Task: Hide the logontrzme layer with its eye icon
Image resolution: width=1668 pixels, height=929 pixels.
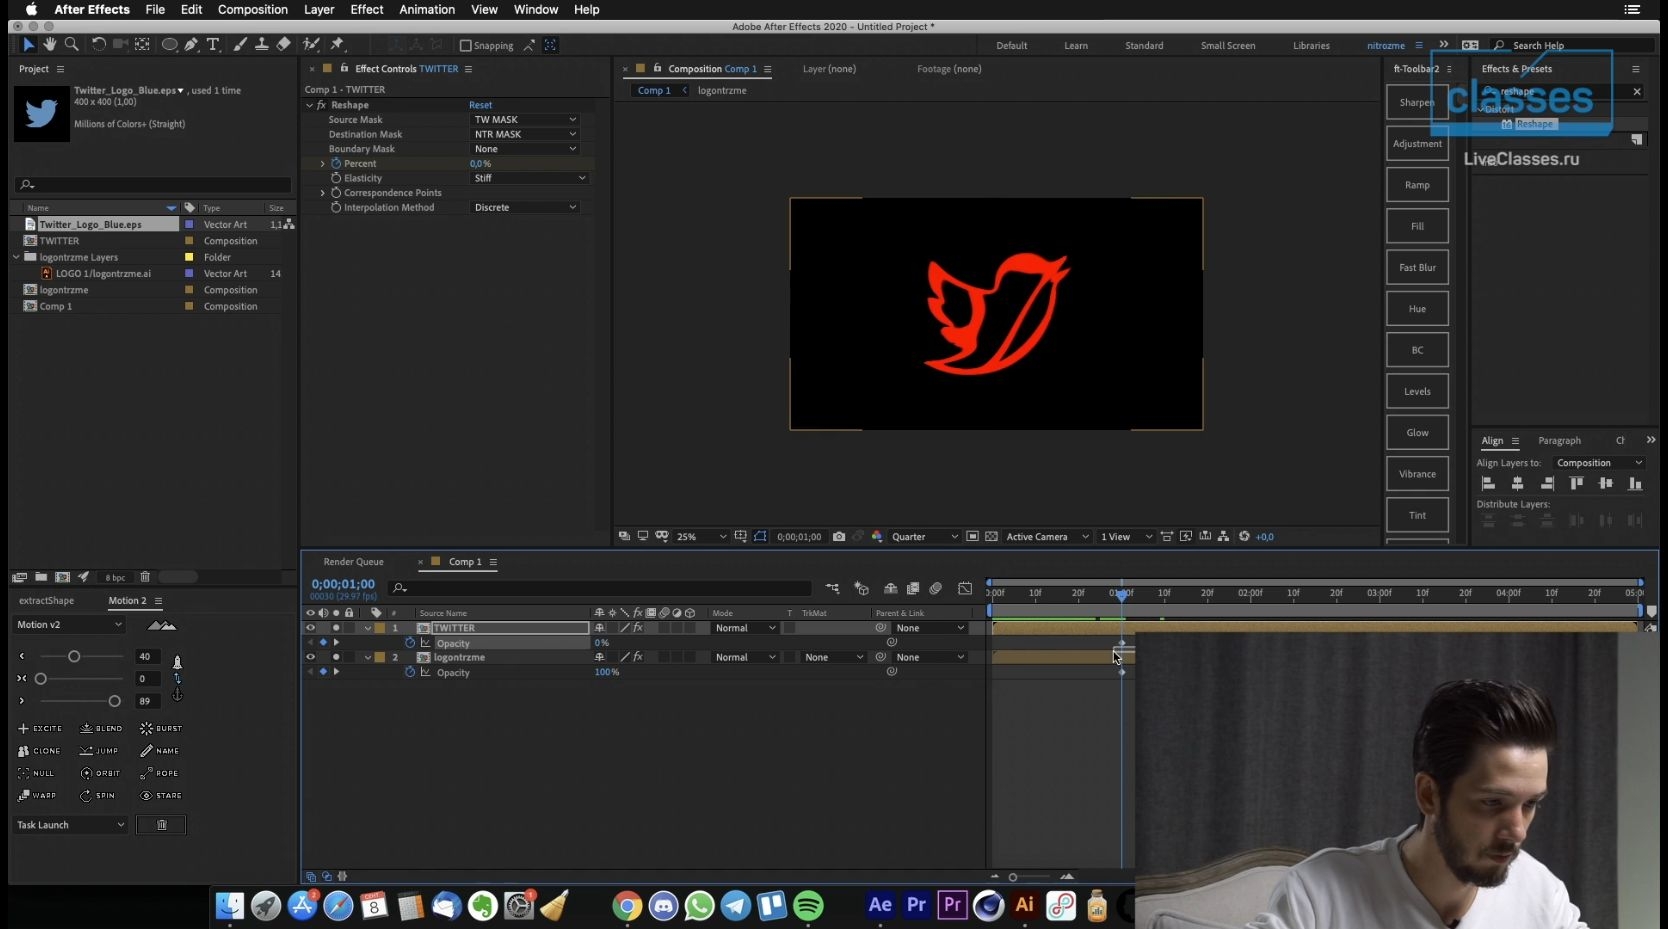Action: pos(310,657)
